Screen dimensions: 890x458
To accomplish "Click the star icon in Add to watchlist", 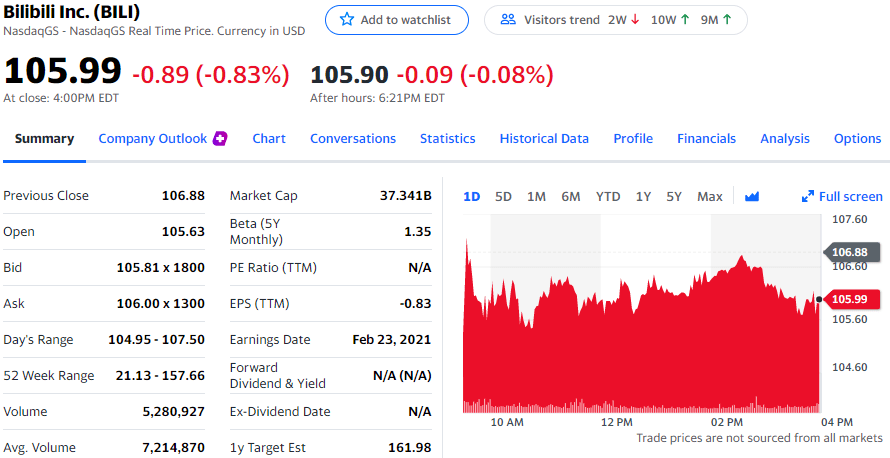I will click(x=347, y=20).
